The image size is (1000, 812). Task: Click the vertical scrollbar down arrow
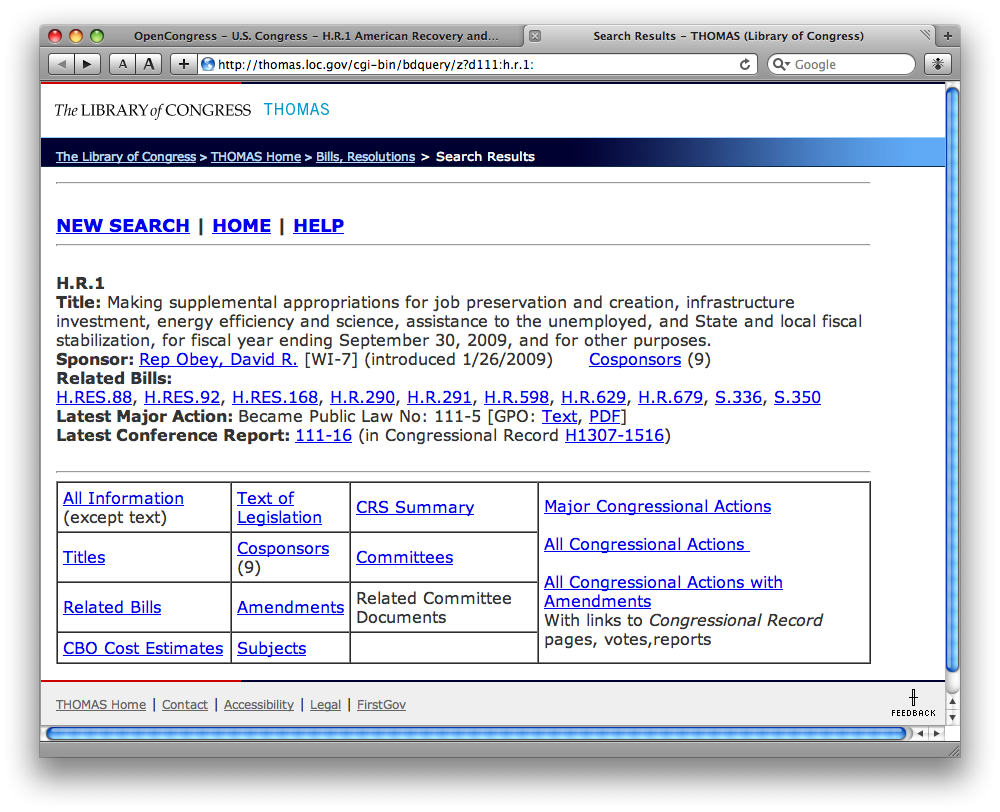(952, 717)
